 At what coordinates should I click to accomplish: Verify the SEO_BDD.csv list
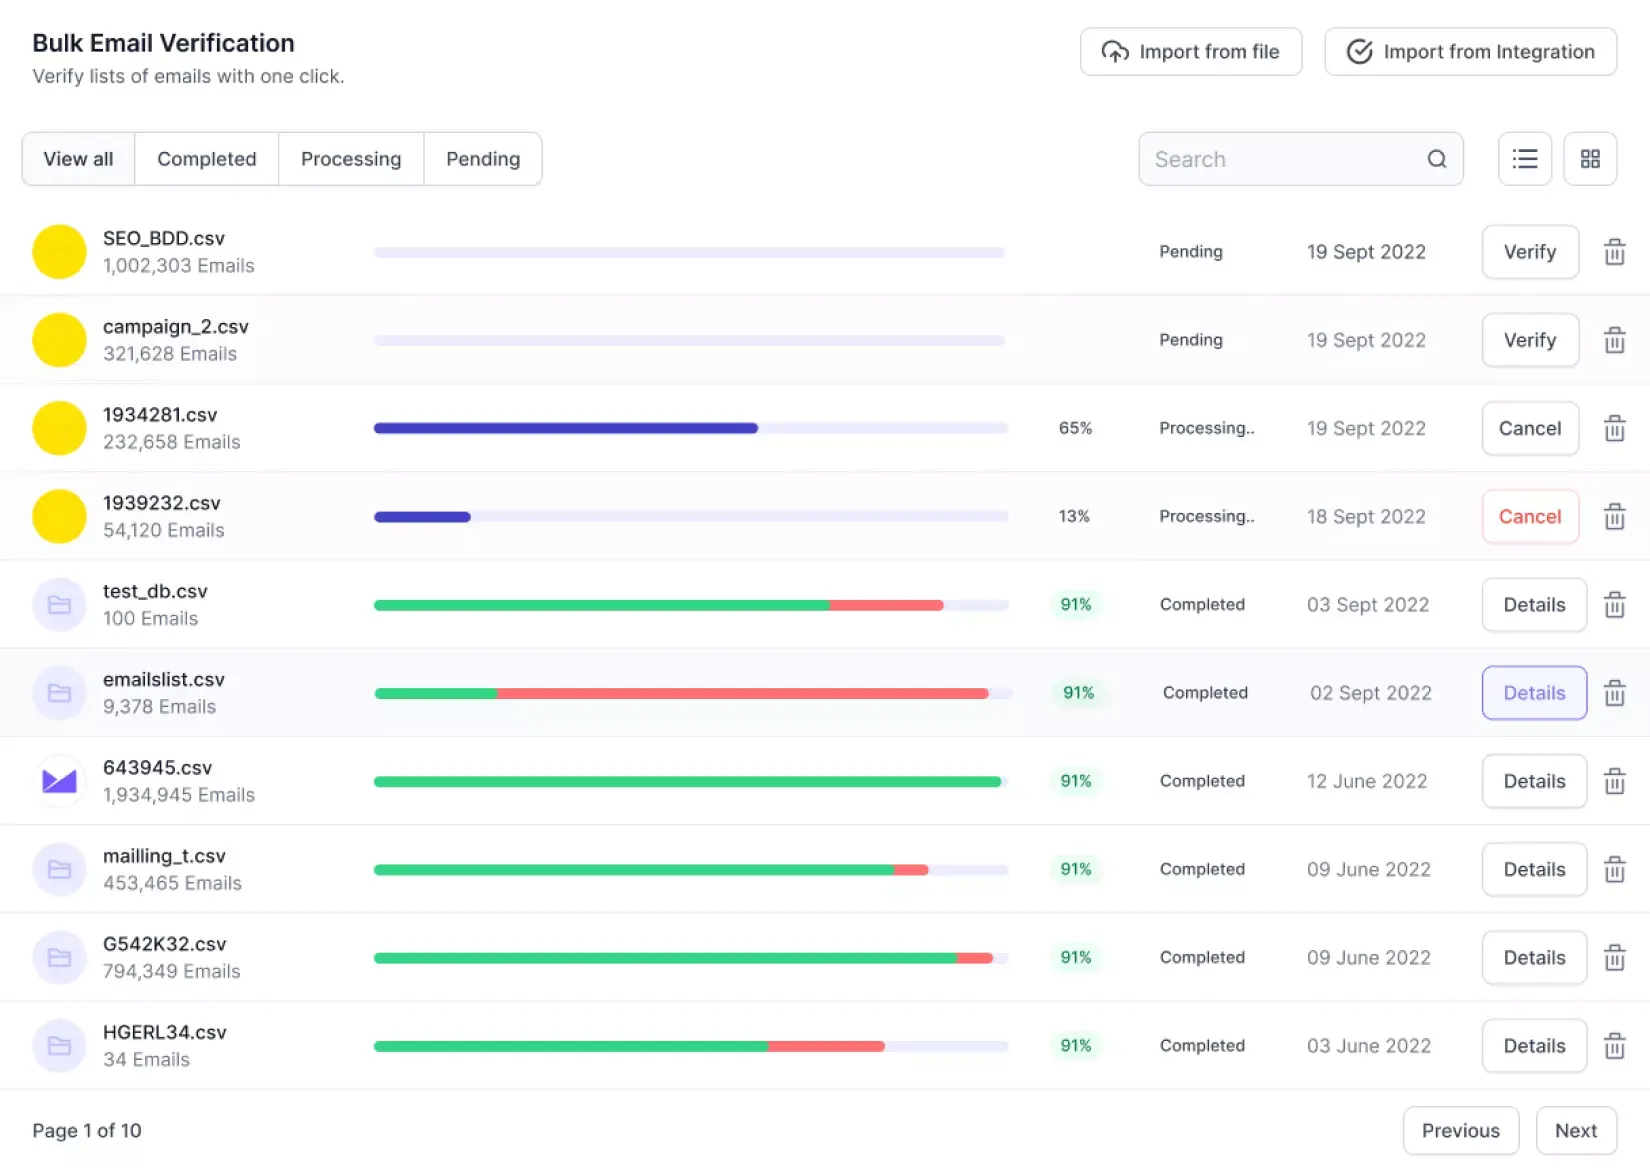tap(1529, 252)
